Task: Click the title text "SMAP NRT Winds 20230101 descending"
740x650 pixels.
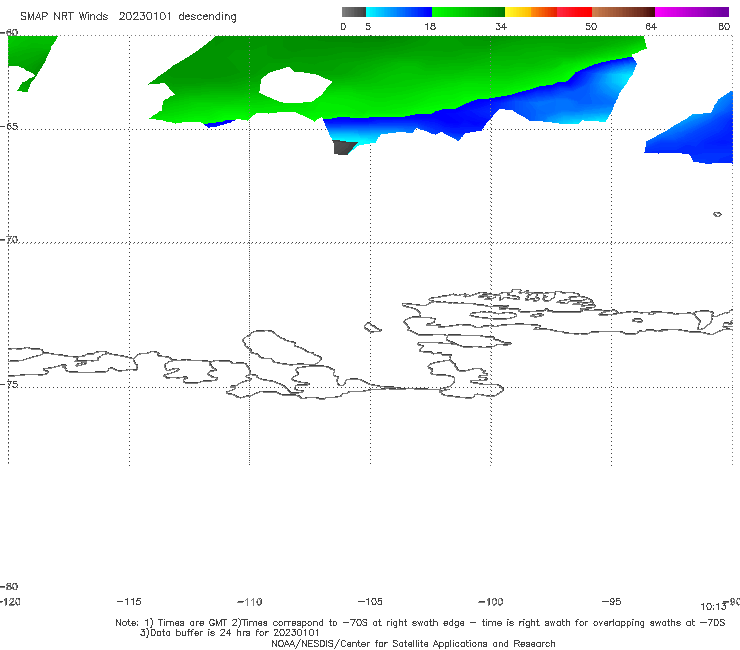Action: [128, 16]
